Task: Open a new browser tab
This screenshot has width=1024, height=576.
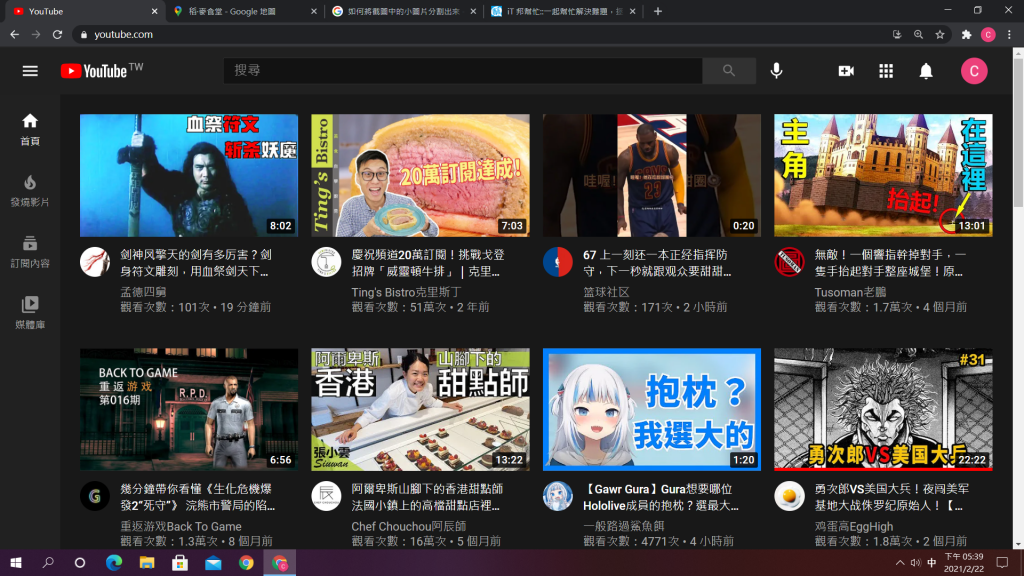Action: pyautogui.click(x=658, y=11)
